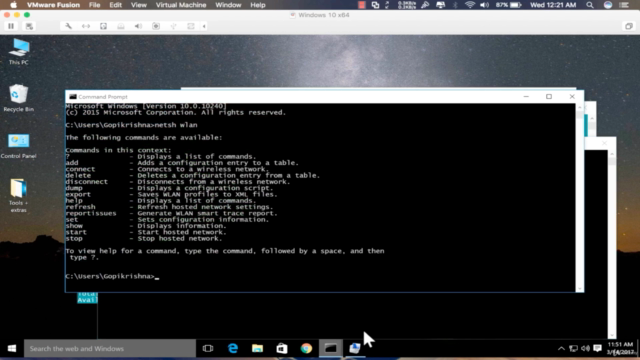640x360 pixels.
Task: Select the Control Panel desktop icon
Action: [18, 146]
